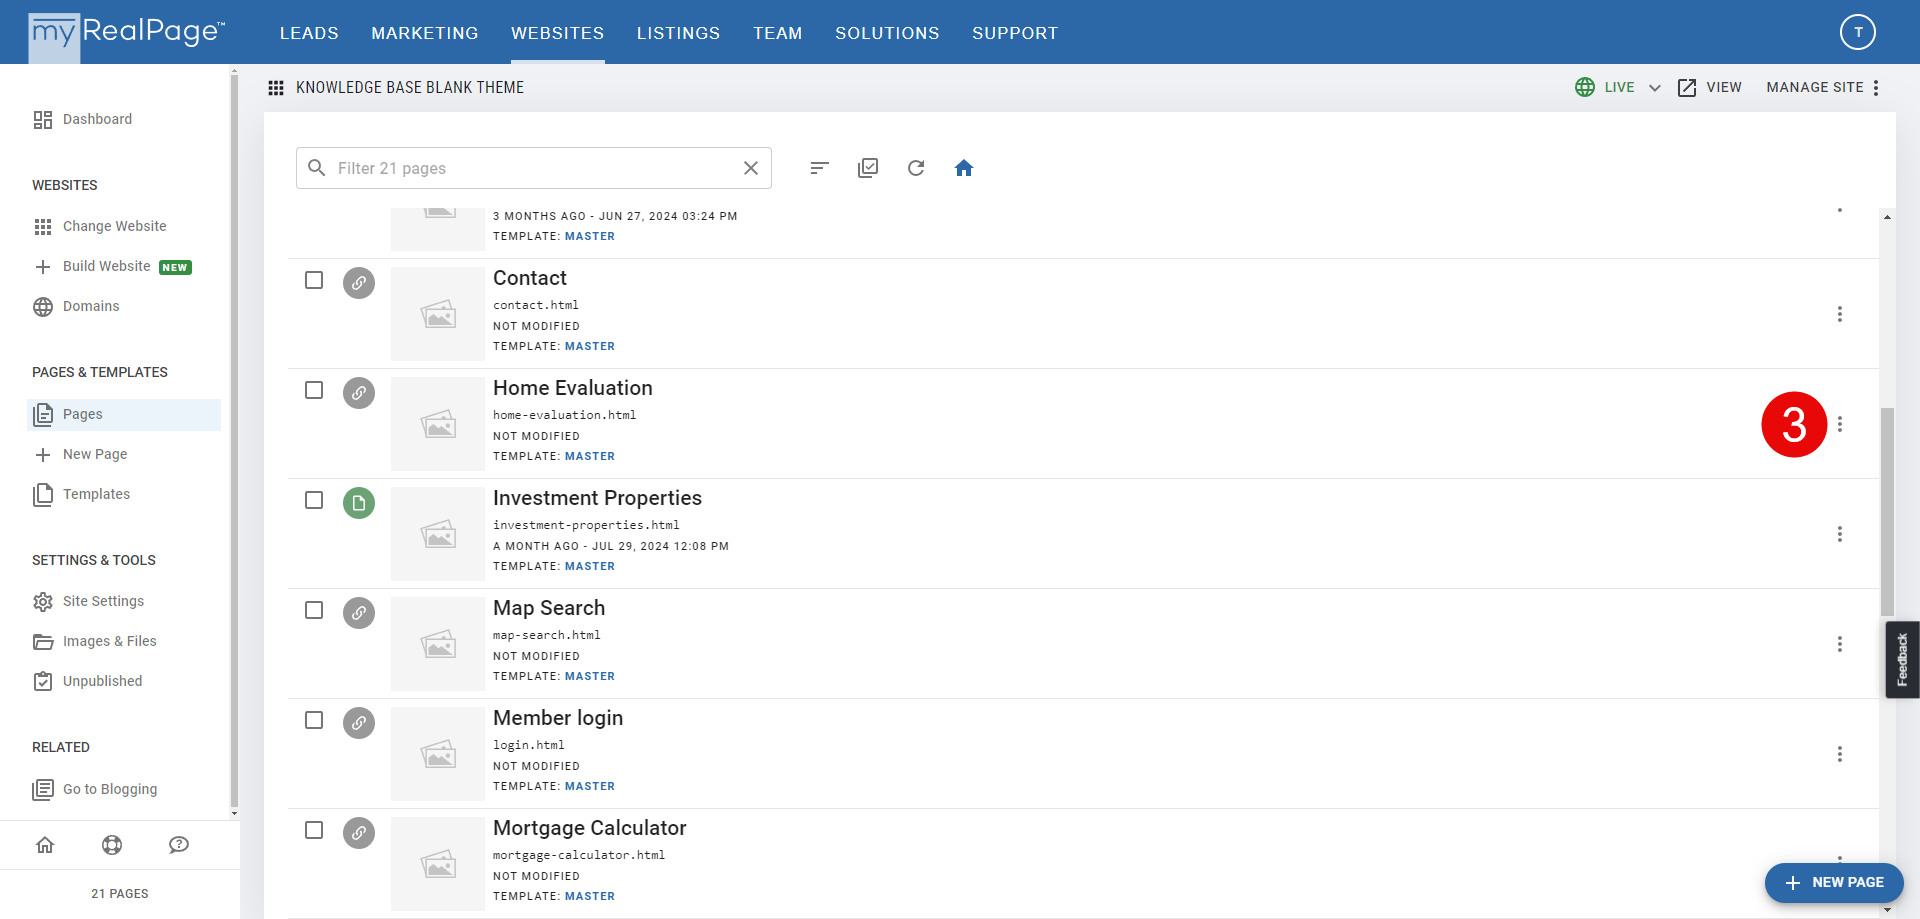Open the support lifebuoy icon in the sidebar
The image size is (1920, 919).
pyautogui.click(x=112, y=845)
